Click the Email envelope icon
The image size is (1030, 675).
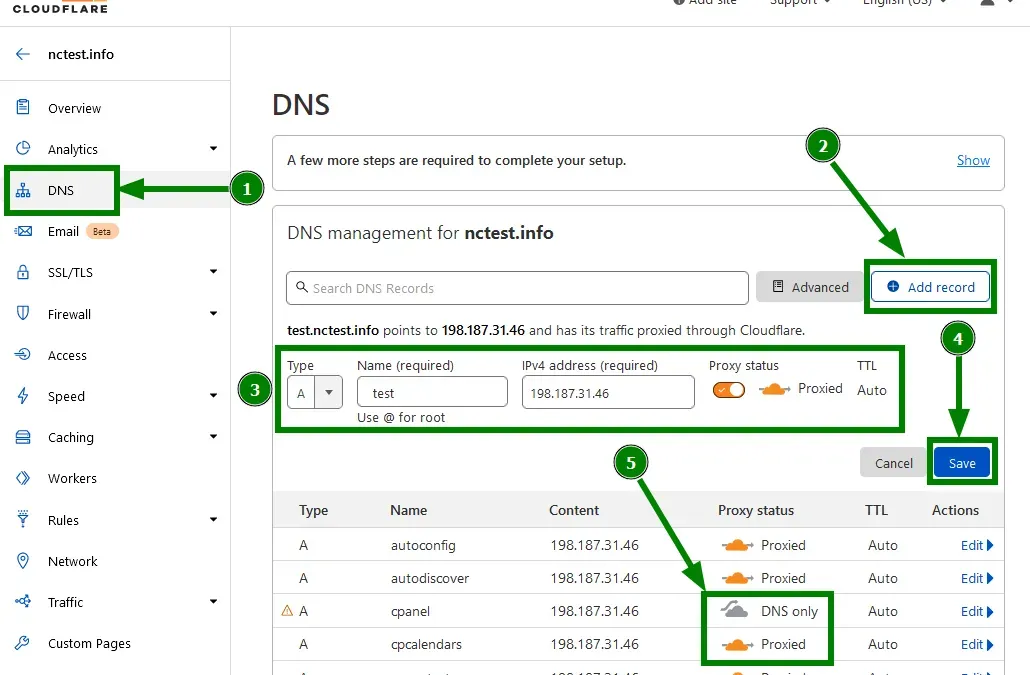[x=23, y=231]
